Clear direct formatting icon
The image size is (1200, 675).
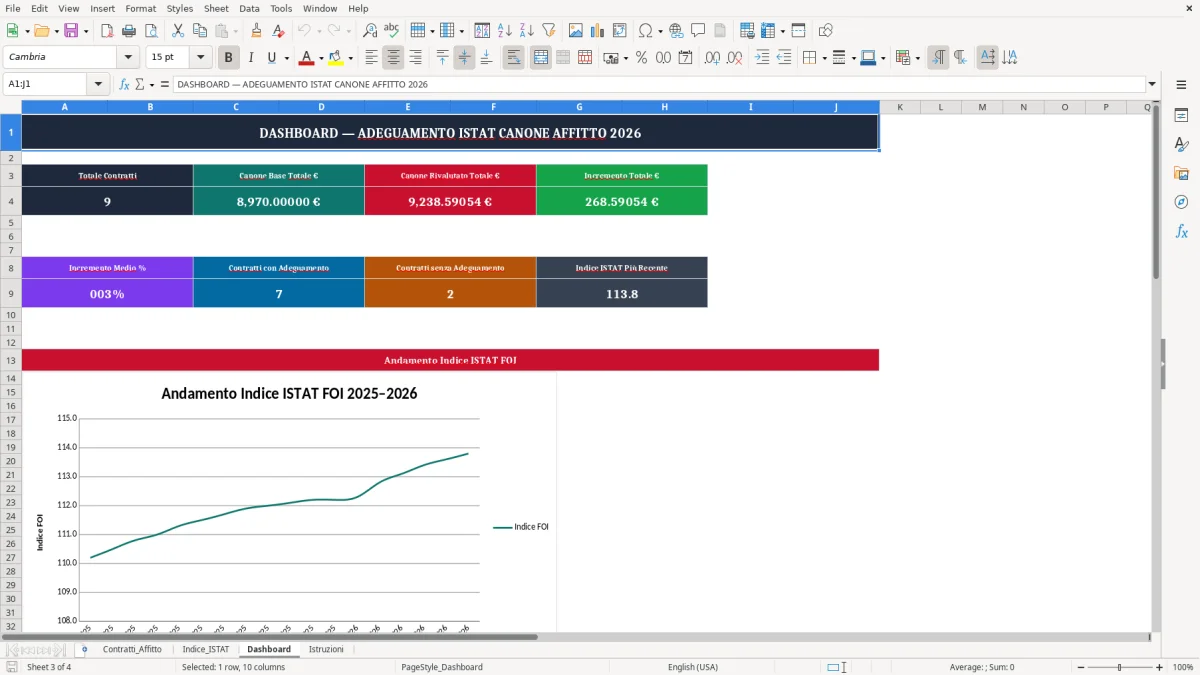279,31
